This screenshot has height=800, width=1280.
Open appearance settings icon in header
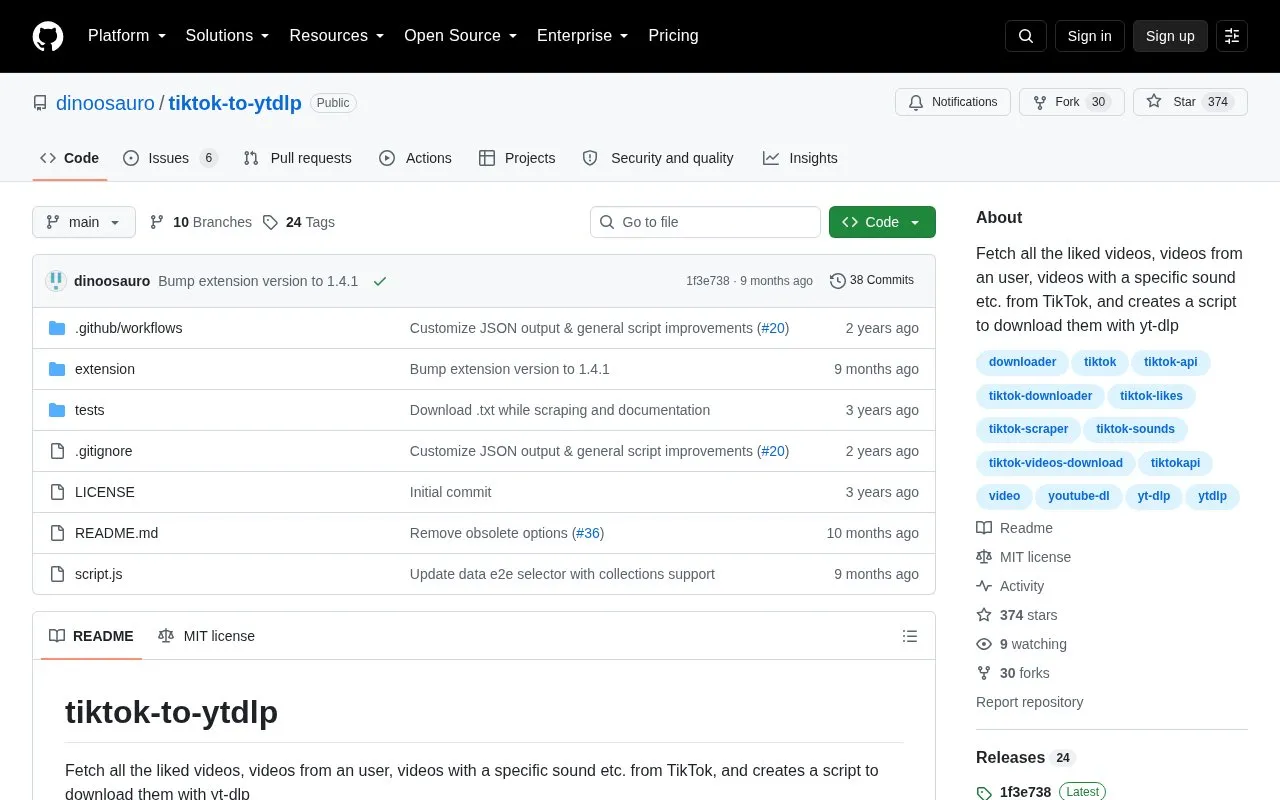pos(1232,36)
